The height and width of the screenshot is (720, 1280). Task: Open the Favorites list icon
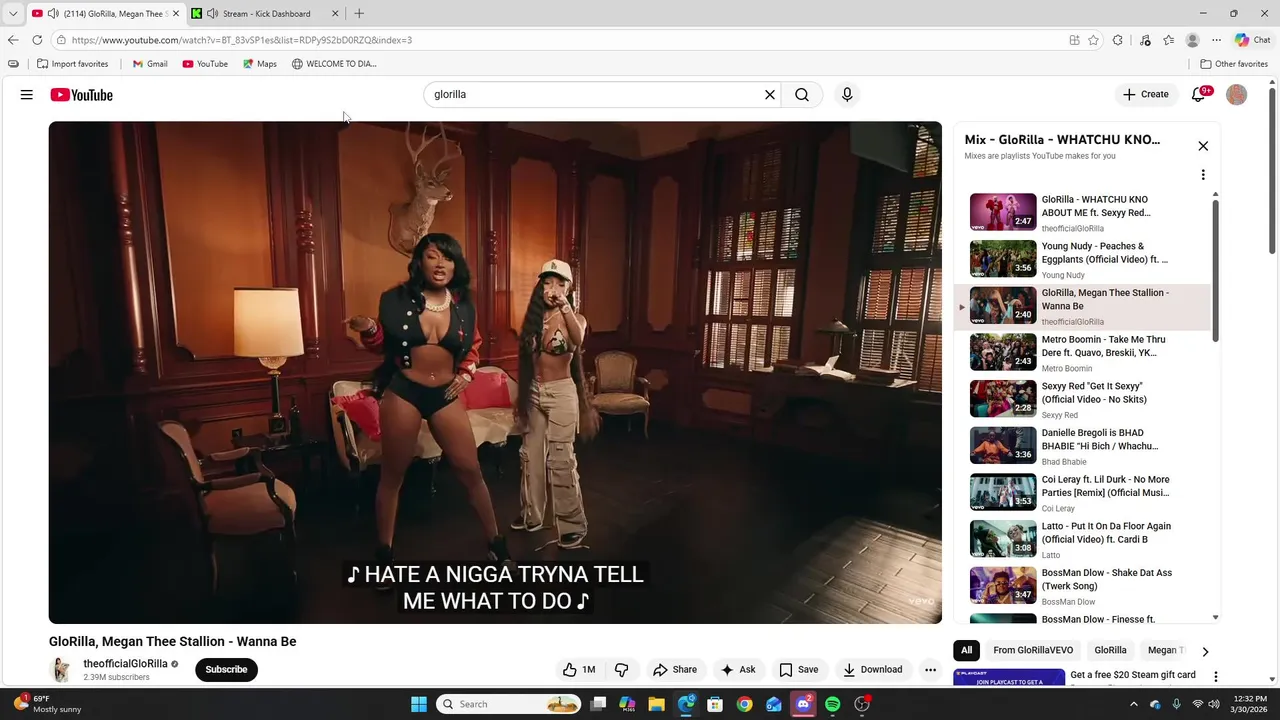pos(1168,40)
